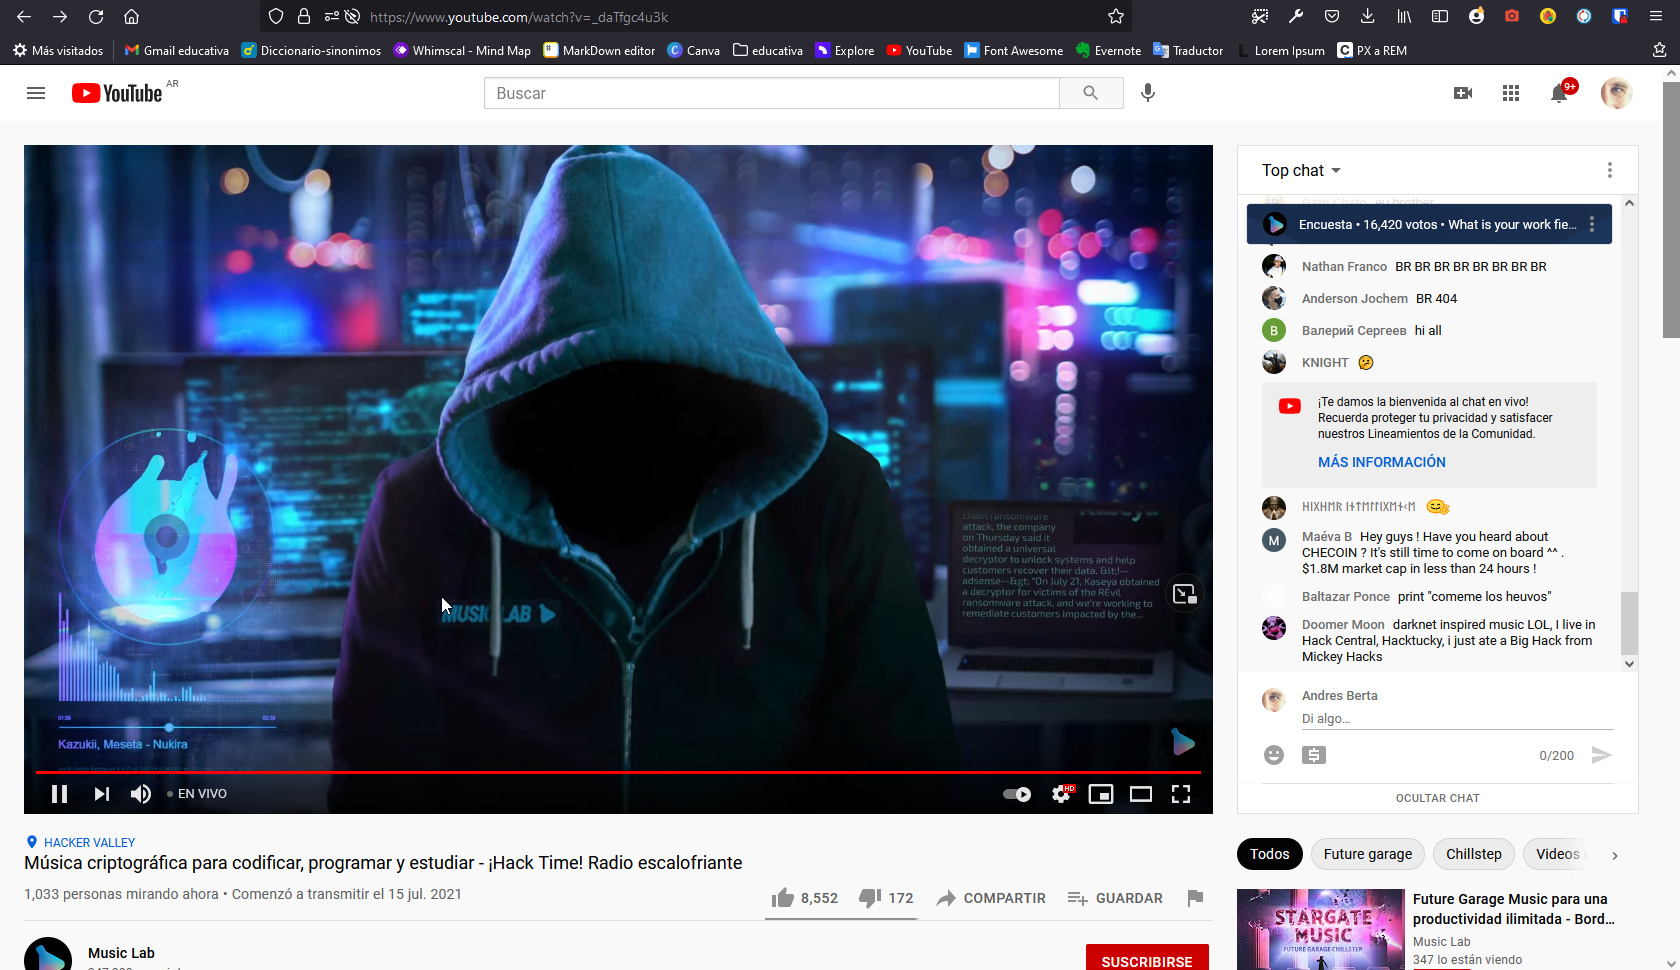The image size is (1680, 970).
Task: Open the create video camera icon
Action: point(1463,93)
